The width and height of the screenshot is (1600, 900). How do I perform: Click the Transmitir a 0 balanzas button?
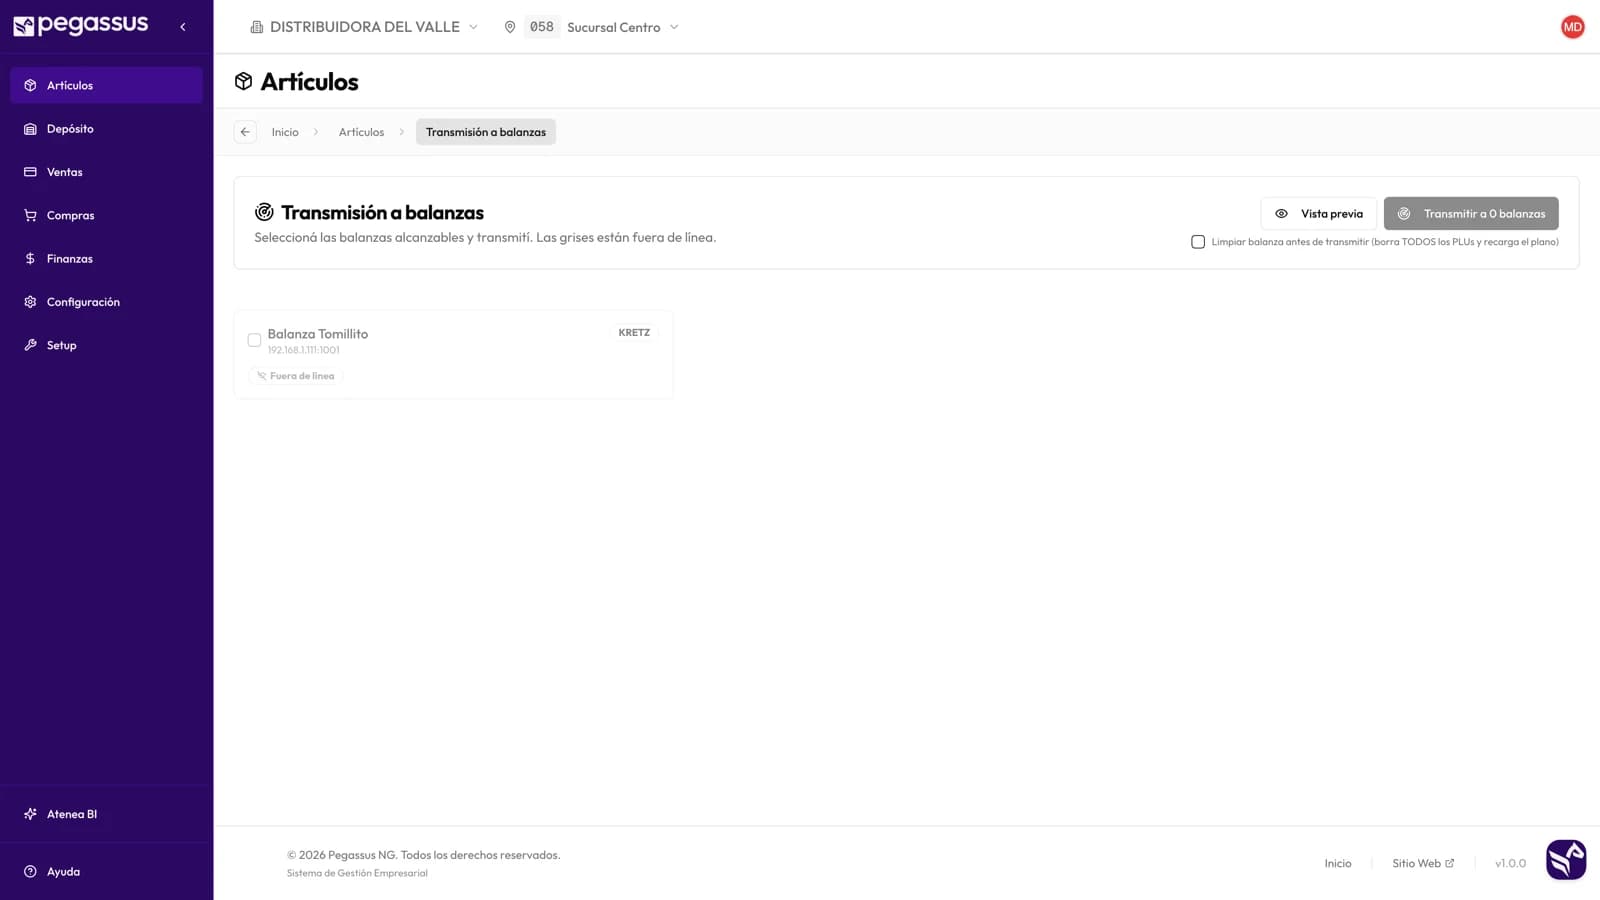point(1471,213)
